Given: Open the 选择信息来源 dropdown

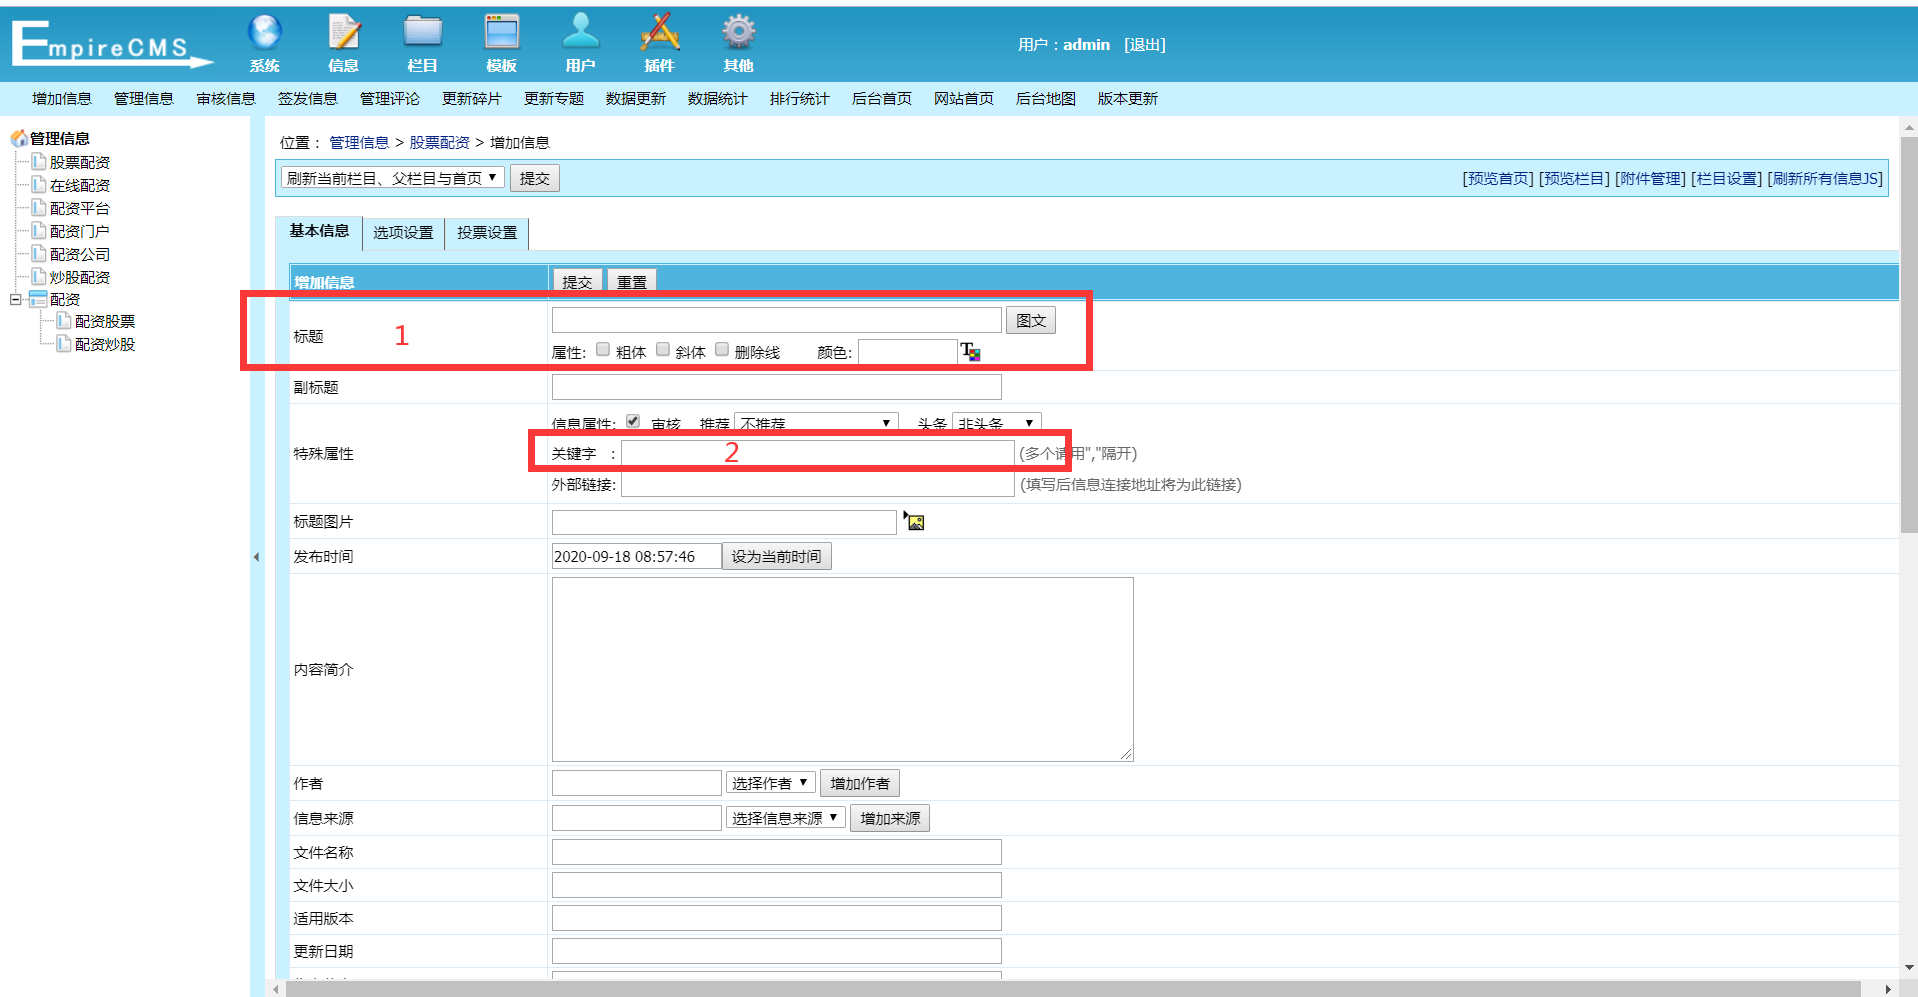Looking at the screenshot, I should pos(785,818).
